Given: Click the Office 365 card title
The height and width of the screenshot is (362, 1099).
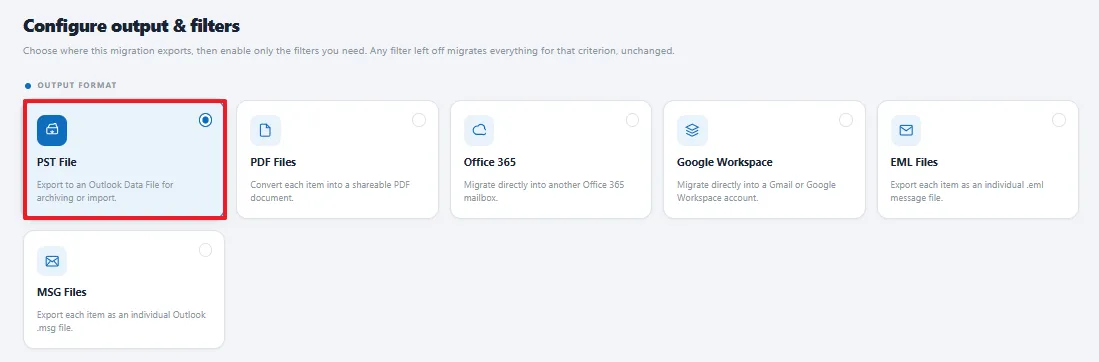Looking at the screenshot, I should point(489,162).
